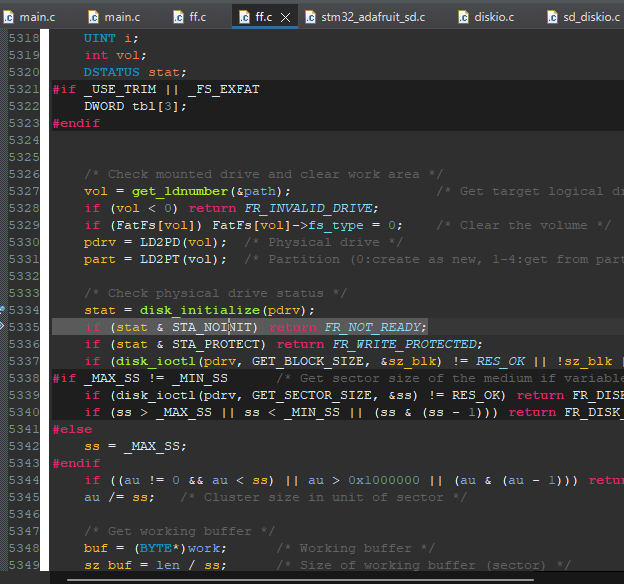This screenshot has height=584, width=624.
Task: Open the second main.c tab
Action: tap(121, 17)
